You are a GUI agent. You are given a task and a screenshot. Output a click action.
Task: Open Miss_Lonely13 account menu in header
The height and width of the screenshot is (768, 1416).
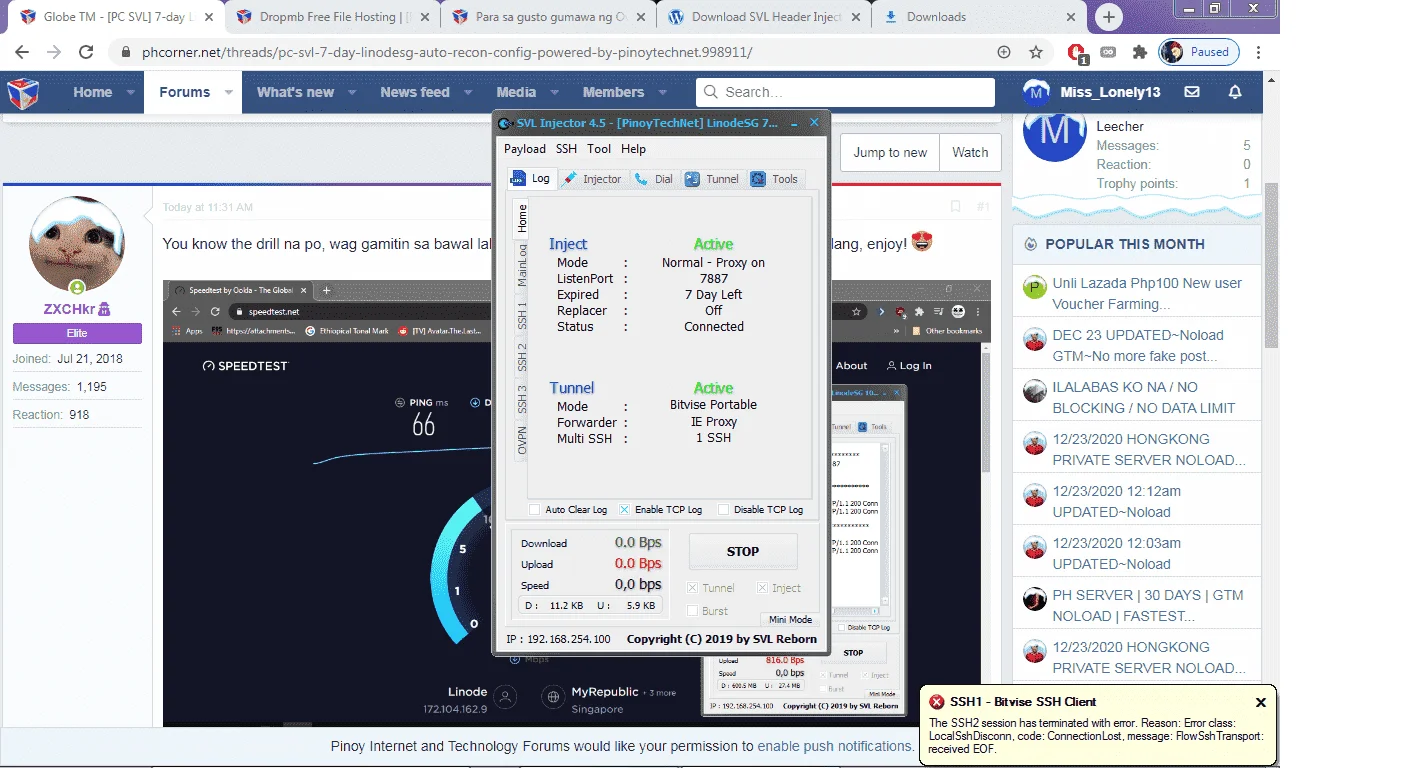[1092, 92]
